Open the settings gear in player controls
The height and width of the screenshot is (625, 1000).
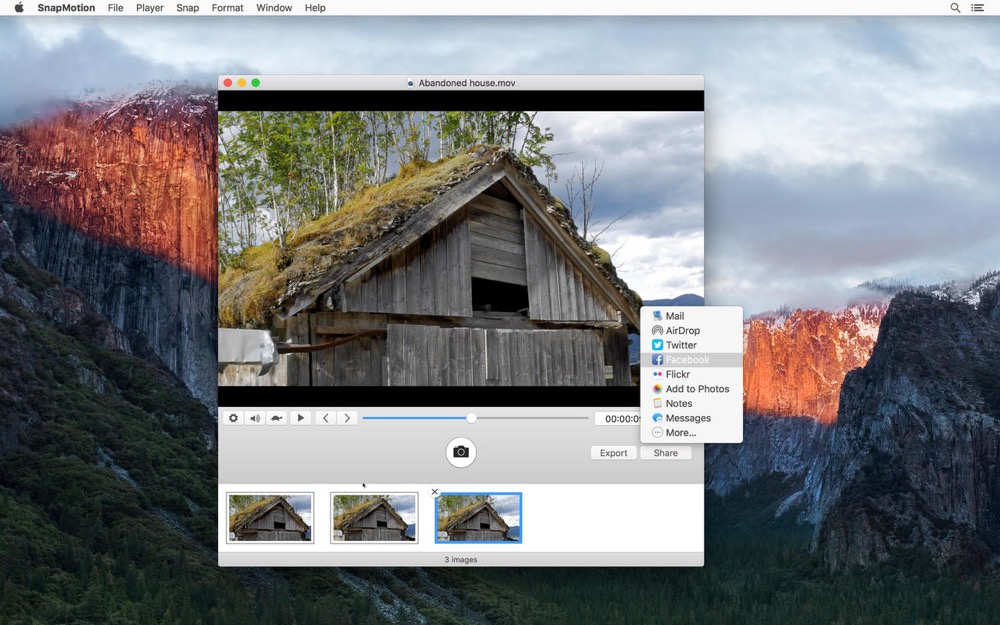click(233, 418)
